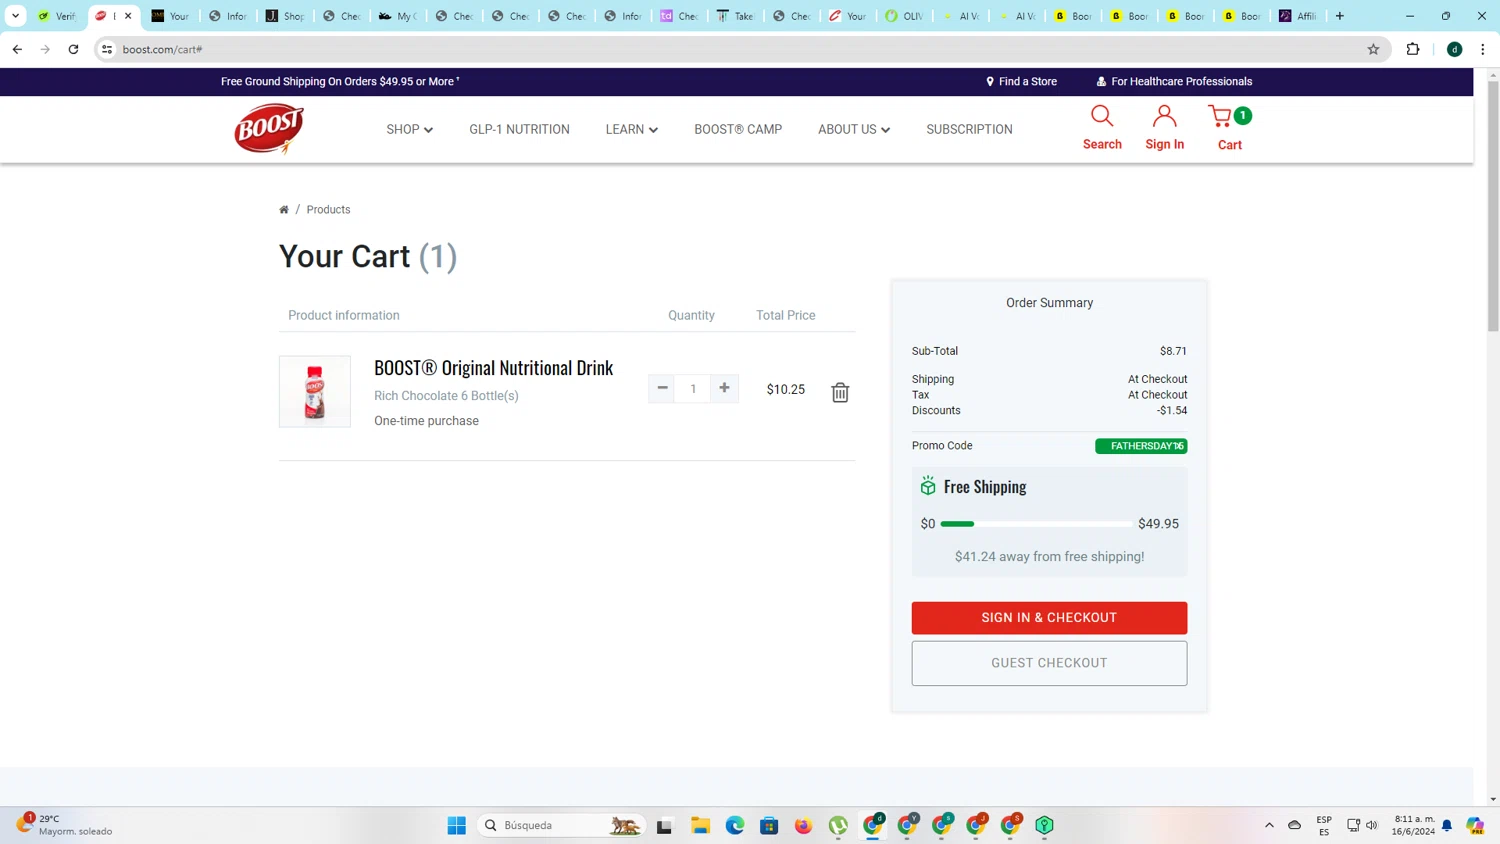Open the Chrome profile avatar
1500x844 pixels.
[1455, 49]
